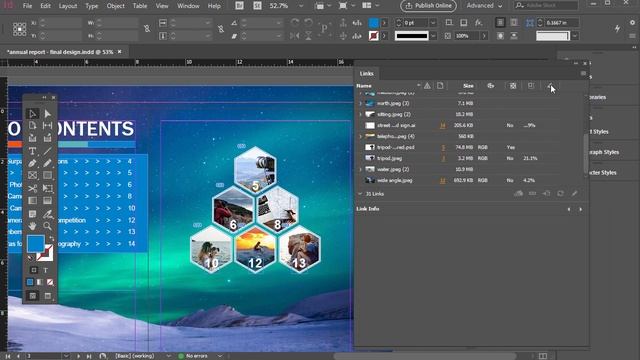Collapse the 31 Links list arrow

360,194
